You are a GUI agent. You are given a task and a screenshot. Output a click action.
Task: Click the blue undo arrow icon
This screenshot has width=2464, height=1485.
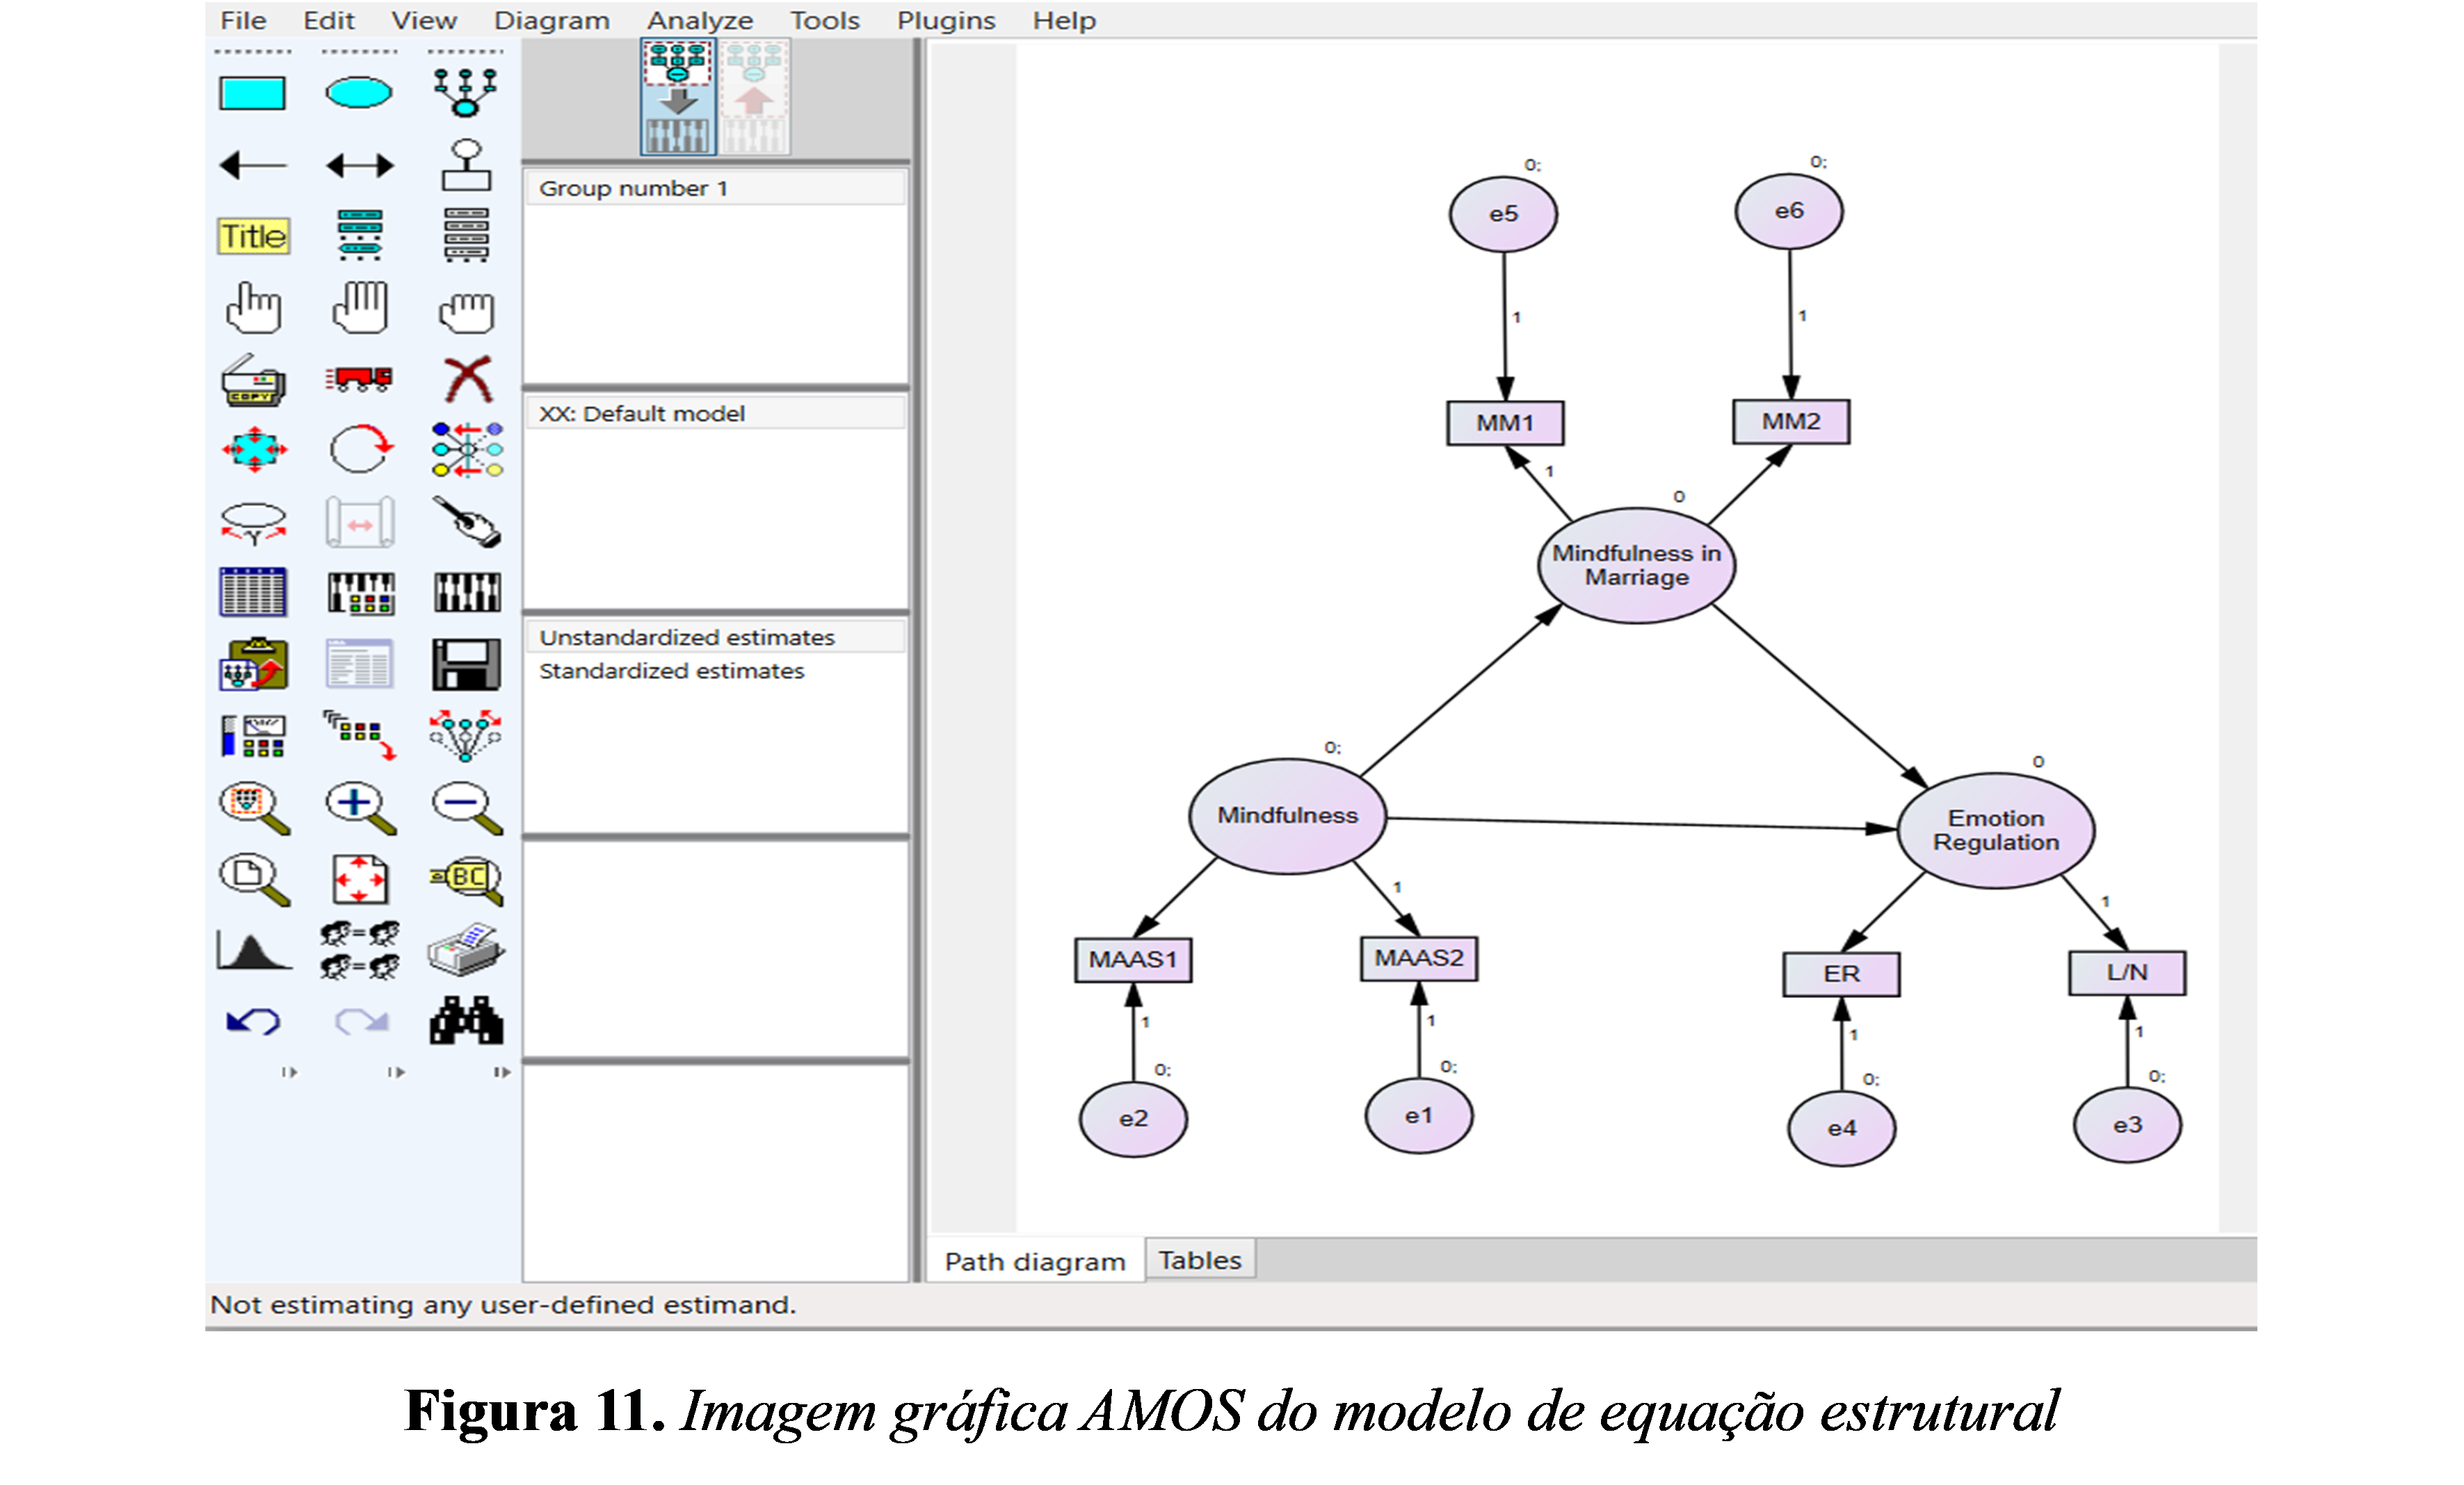(x=252, y=1022)
